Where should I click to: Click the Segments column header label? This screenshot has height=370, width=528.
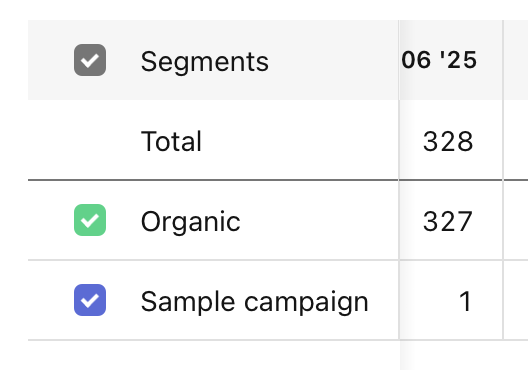[205, 62]
